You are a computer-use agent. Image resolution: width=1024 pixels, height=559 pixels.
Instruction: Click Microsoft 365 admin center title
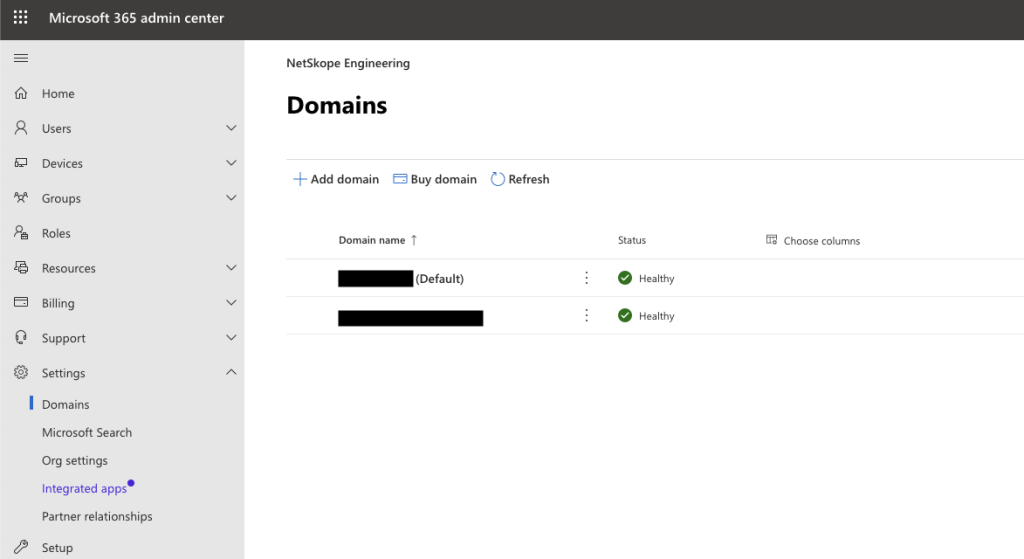tap(136, 18)
